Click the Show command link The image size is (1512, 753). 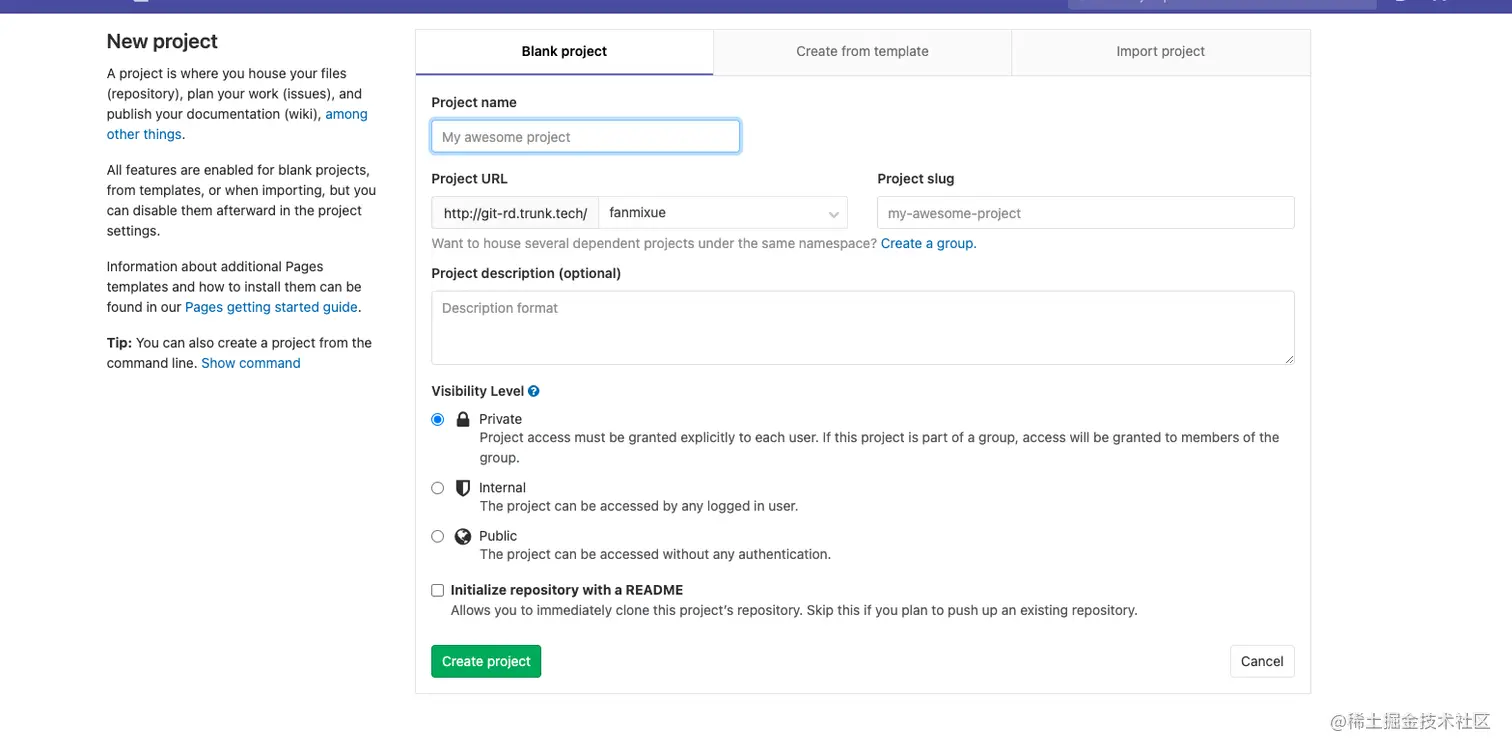251,363
